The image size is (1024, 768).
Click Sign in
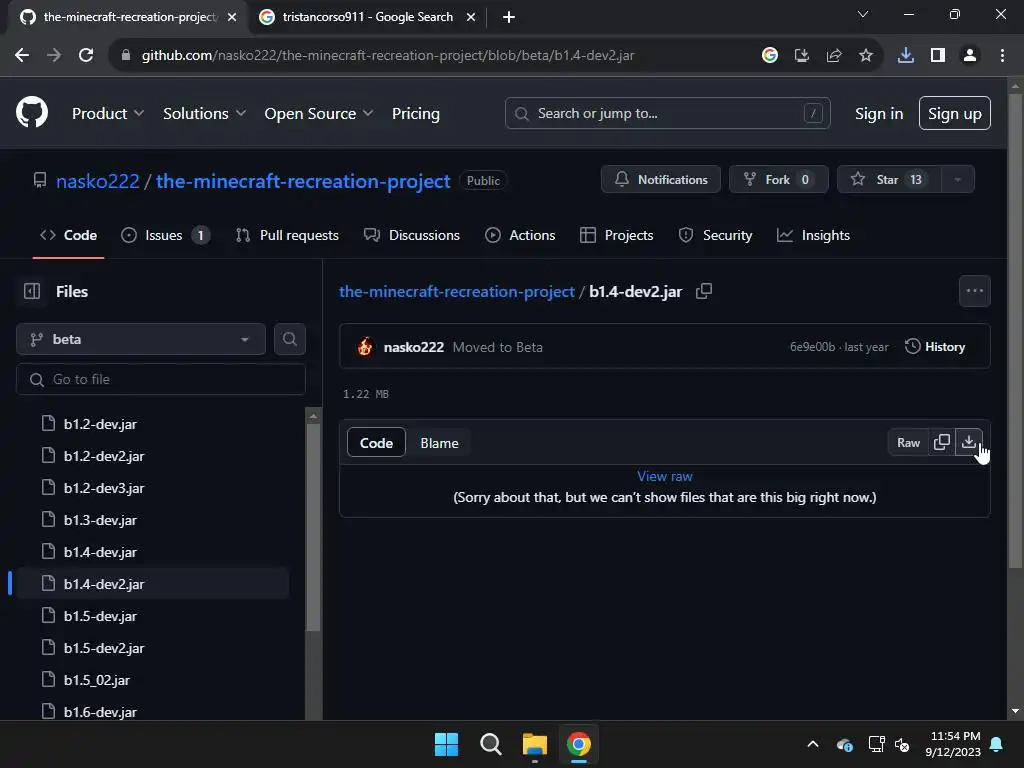(878, 113)
